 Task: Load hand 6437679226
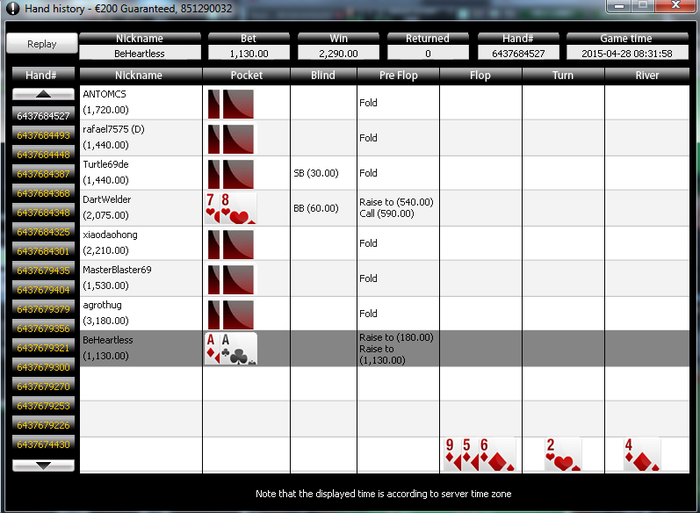coord(43,425)
